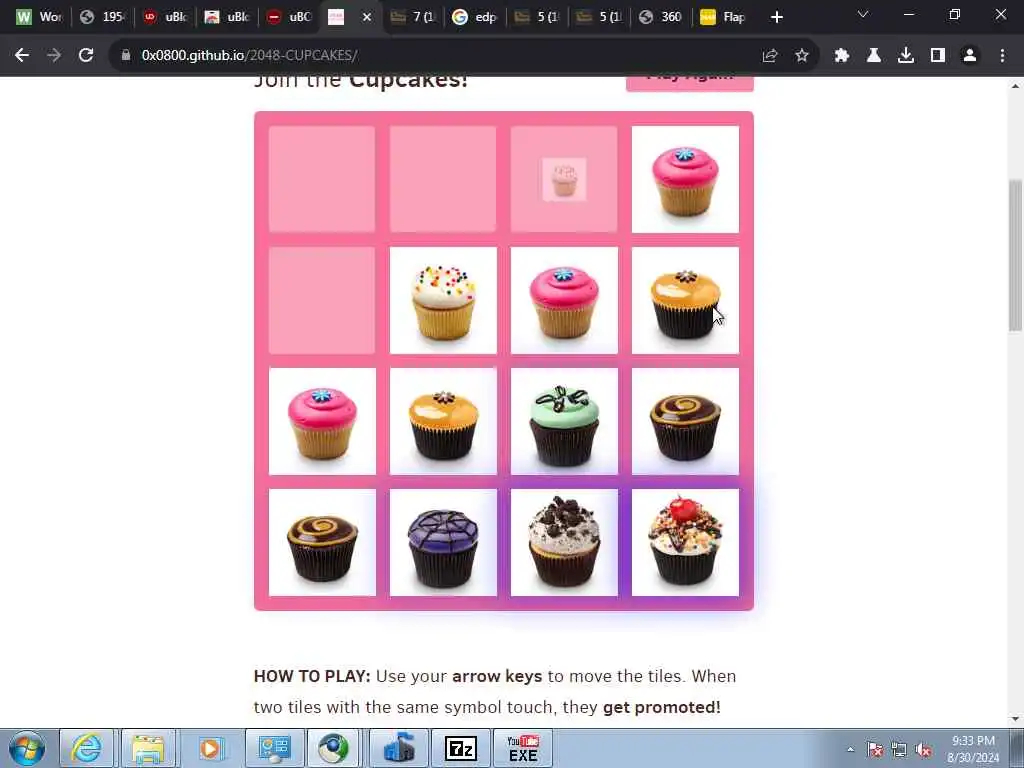The image size is (1024, 768).
Task: Expand the tab search chevron
Action: point(863,14)
